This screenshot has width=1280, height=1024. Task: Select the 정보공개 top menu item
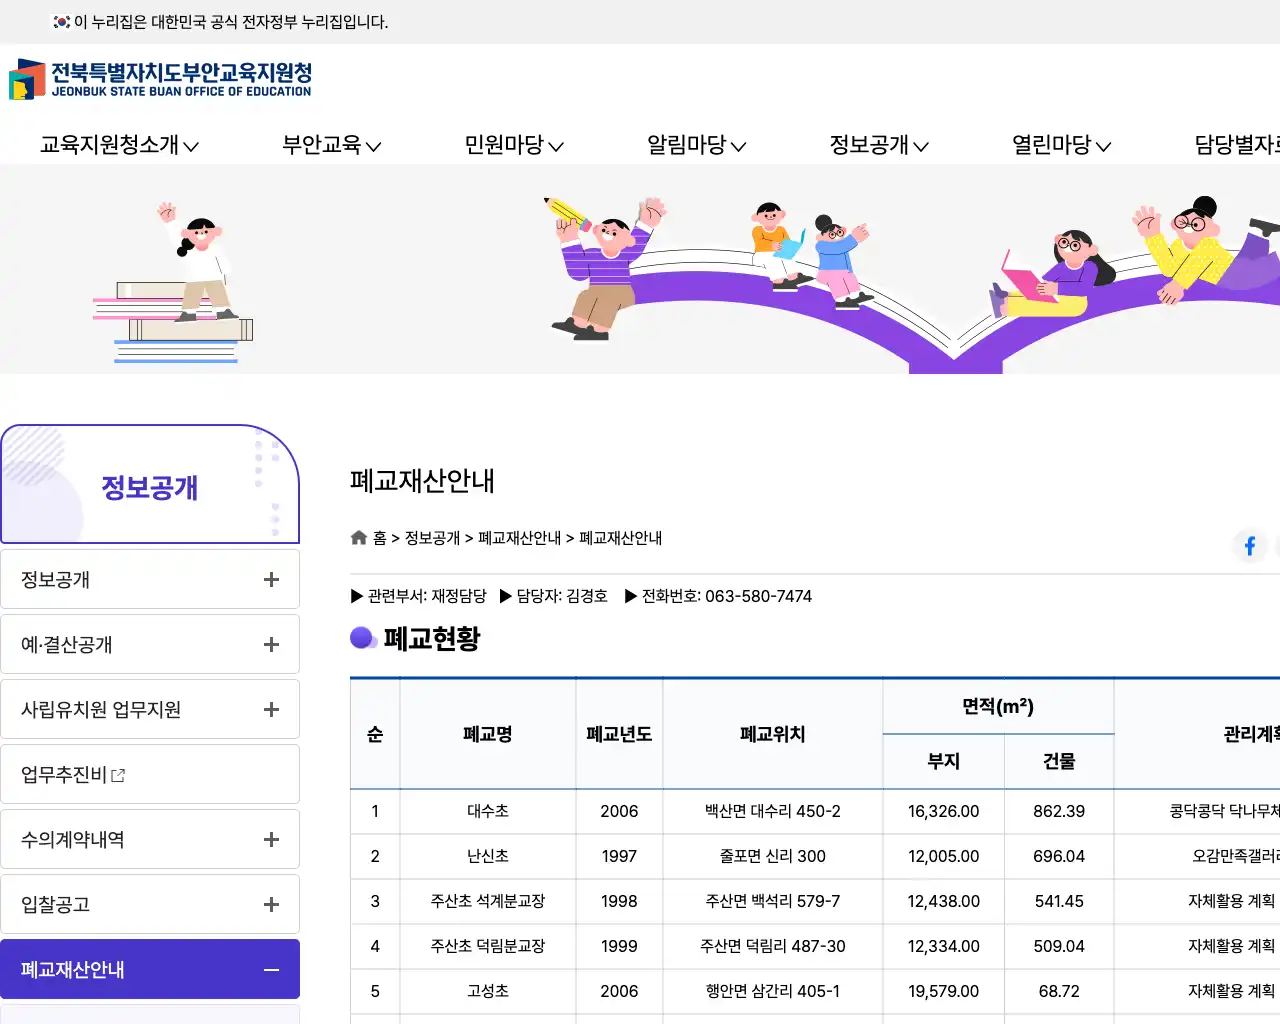pyautogui.click(x=879, y=145)
